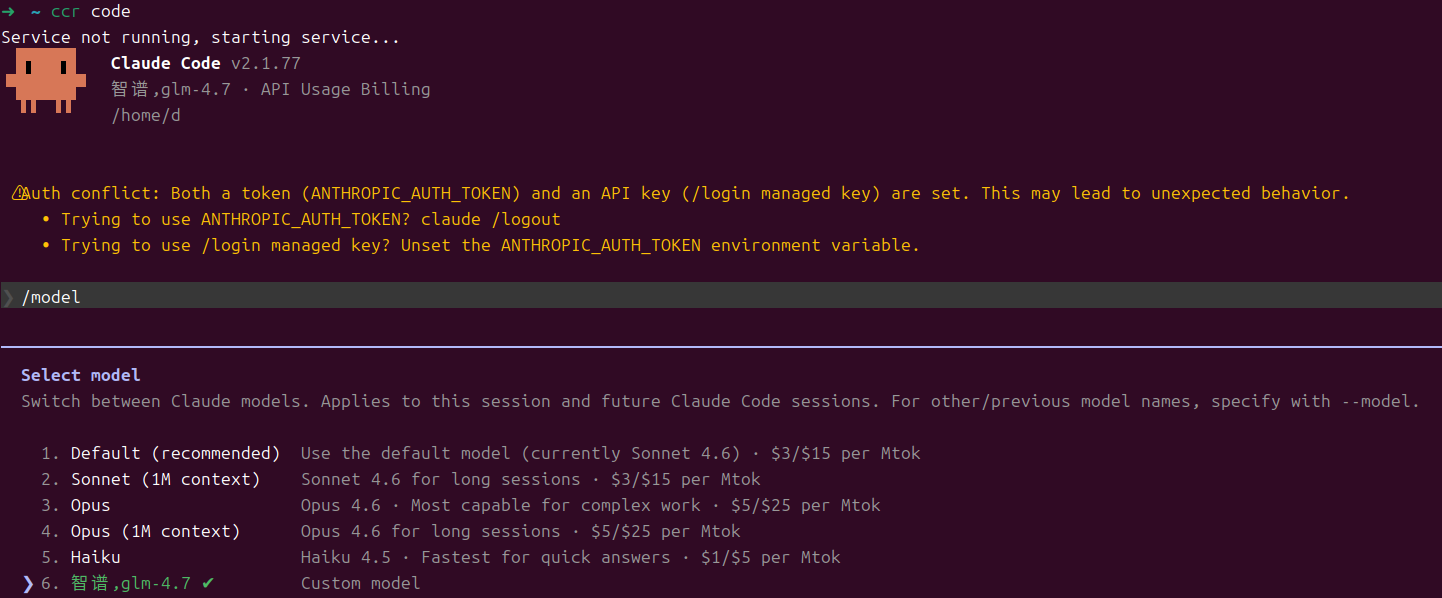This screenshot has height=598, width=1442.
Task: Click the selection arrow next to option 6
Action: pos(28,583)
